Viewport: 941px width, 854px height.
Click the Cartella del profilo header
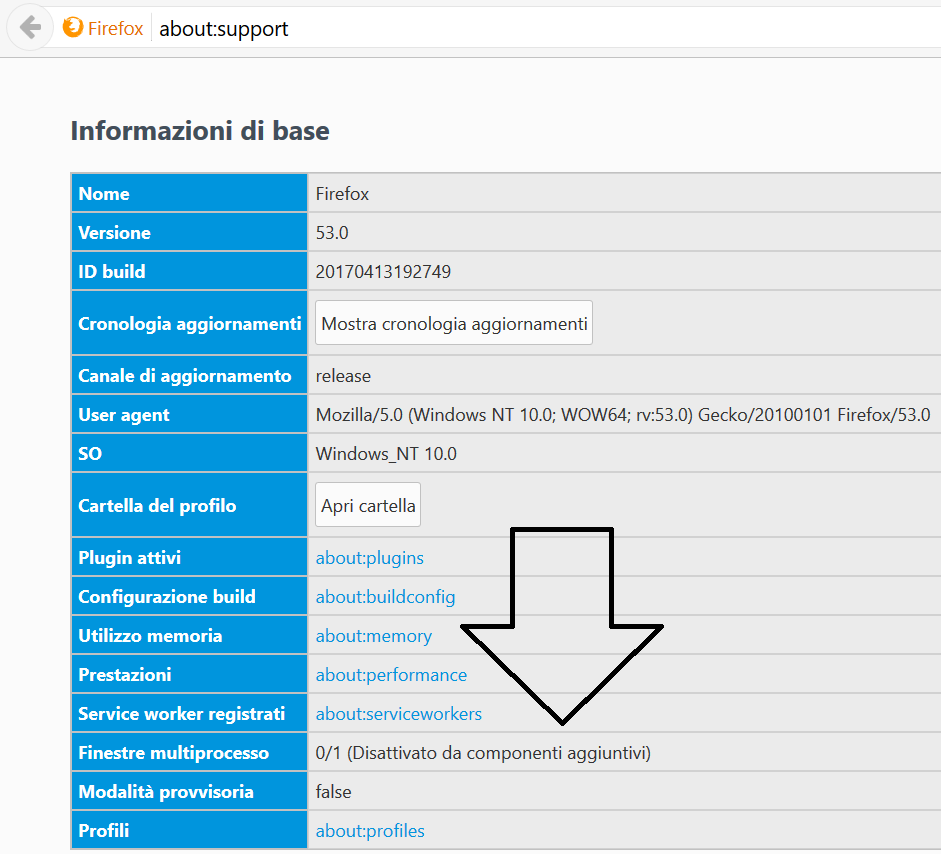[x=189, y=505]
